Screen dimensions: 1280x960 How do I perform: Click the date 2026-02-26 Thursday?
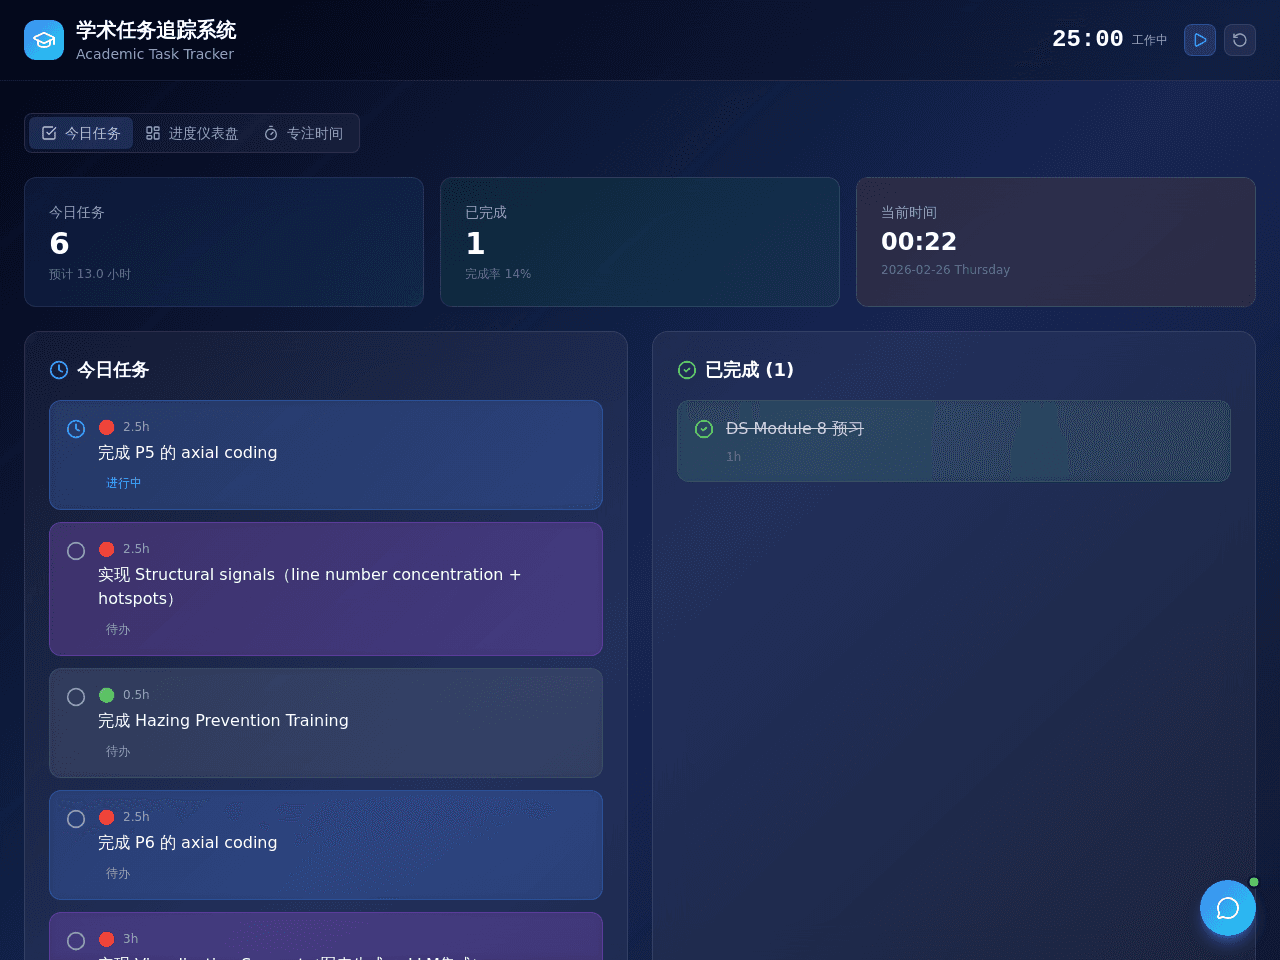945,270
